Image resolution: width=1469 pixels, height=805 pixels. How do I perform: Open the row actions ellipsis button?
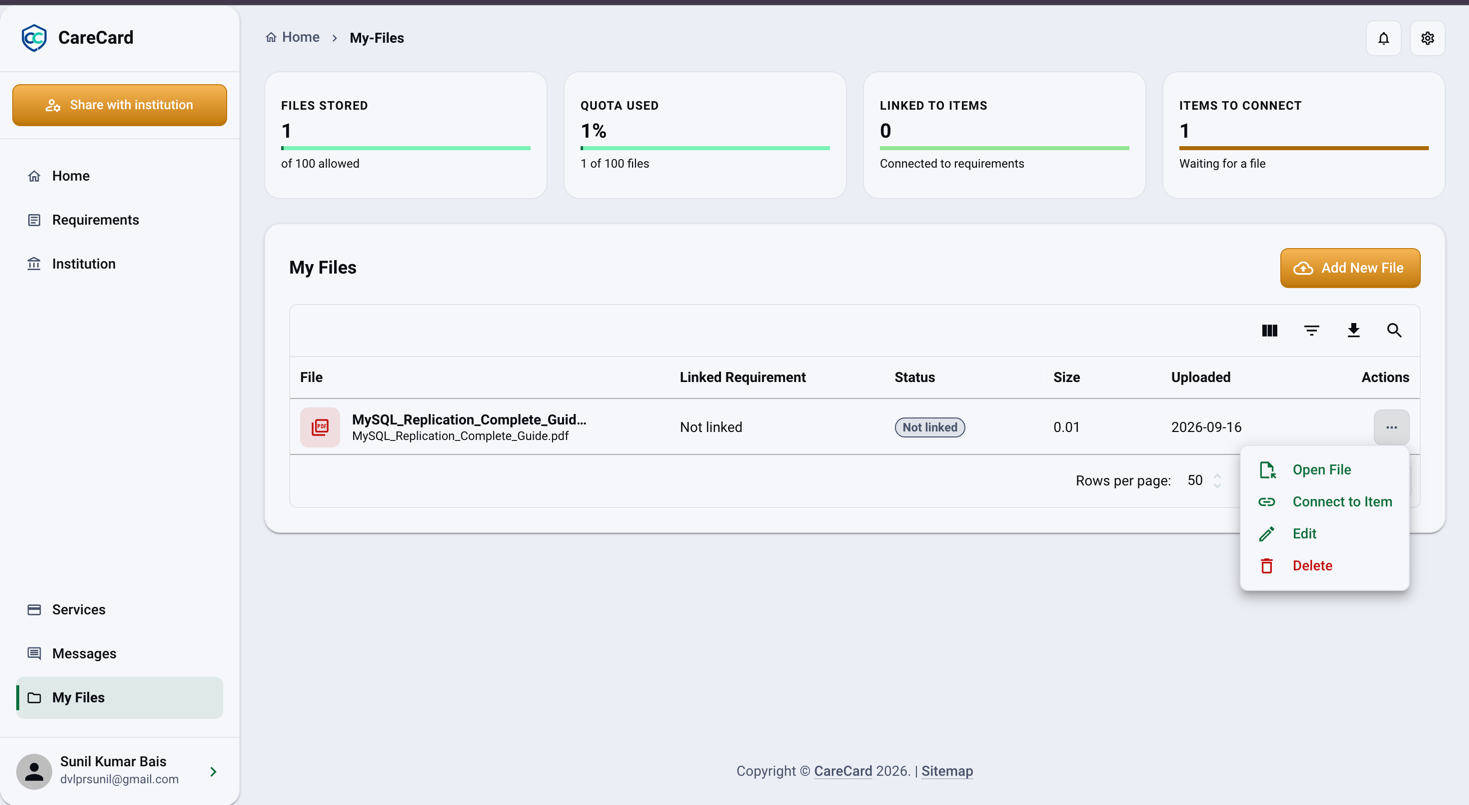coord(1392,427)
